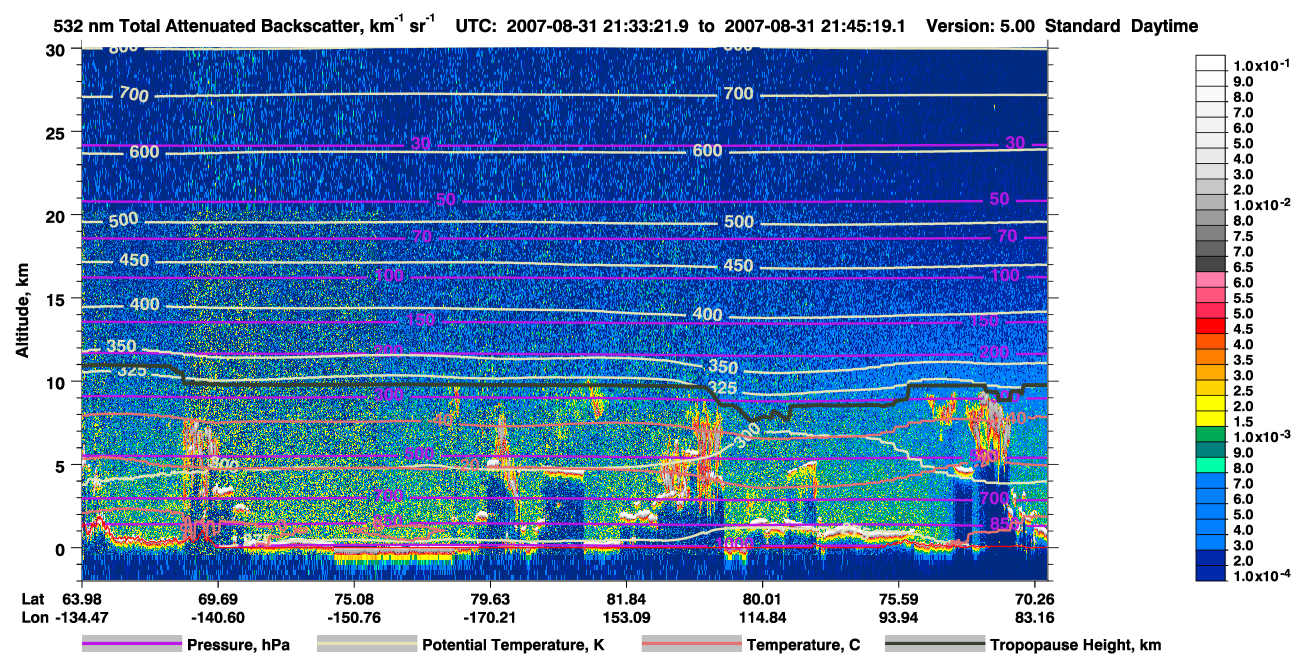Image resolution: width=1300 pixels, height=667 pixels.
Task: Click latitude value '69.69'
Action: tap(218, 599)
